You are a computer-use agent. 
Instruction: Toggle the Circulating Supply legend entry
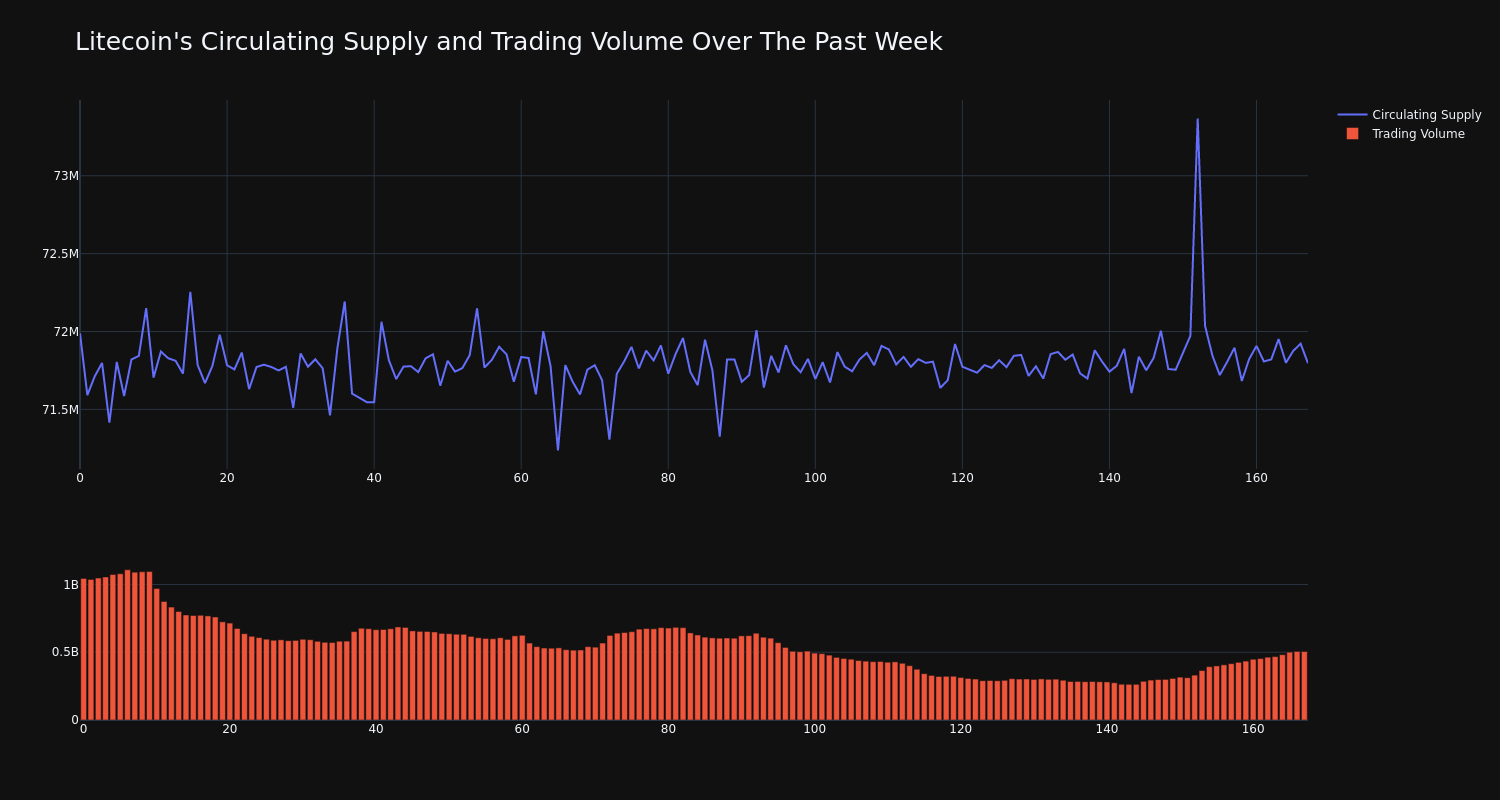[1409, 115]
